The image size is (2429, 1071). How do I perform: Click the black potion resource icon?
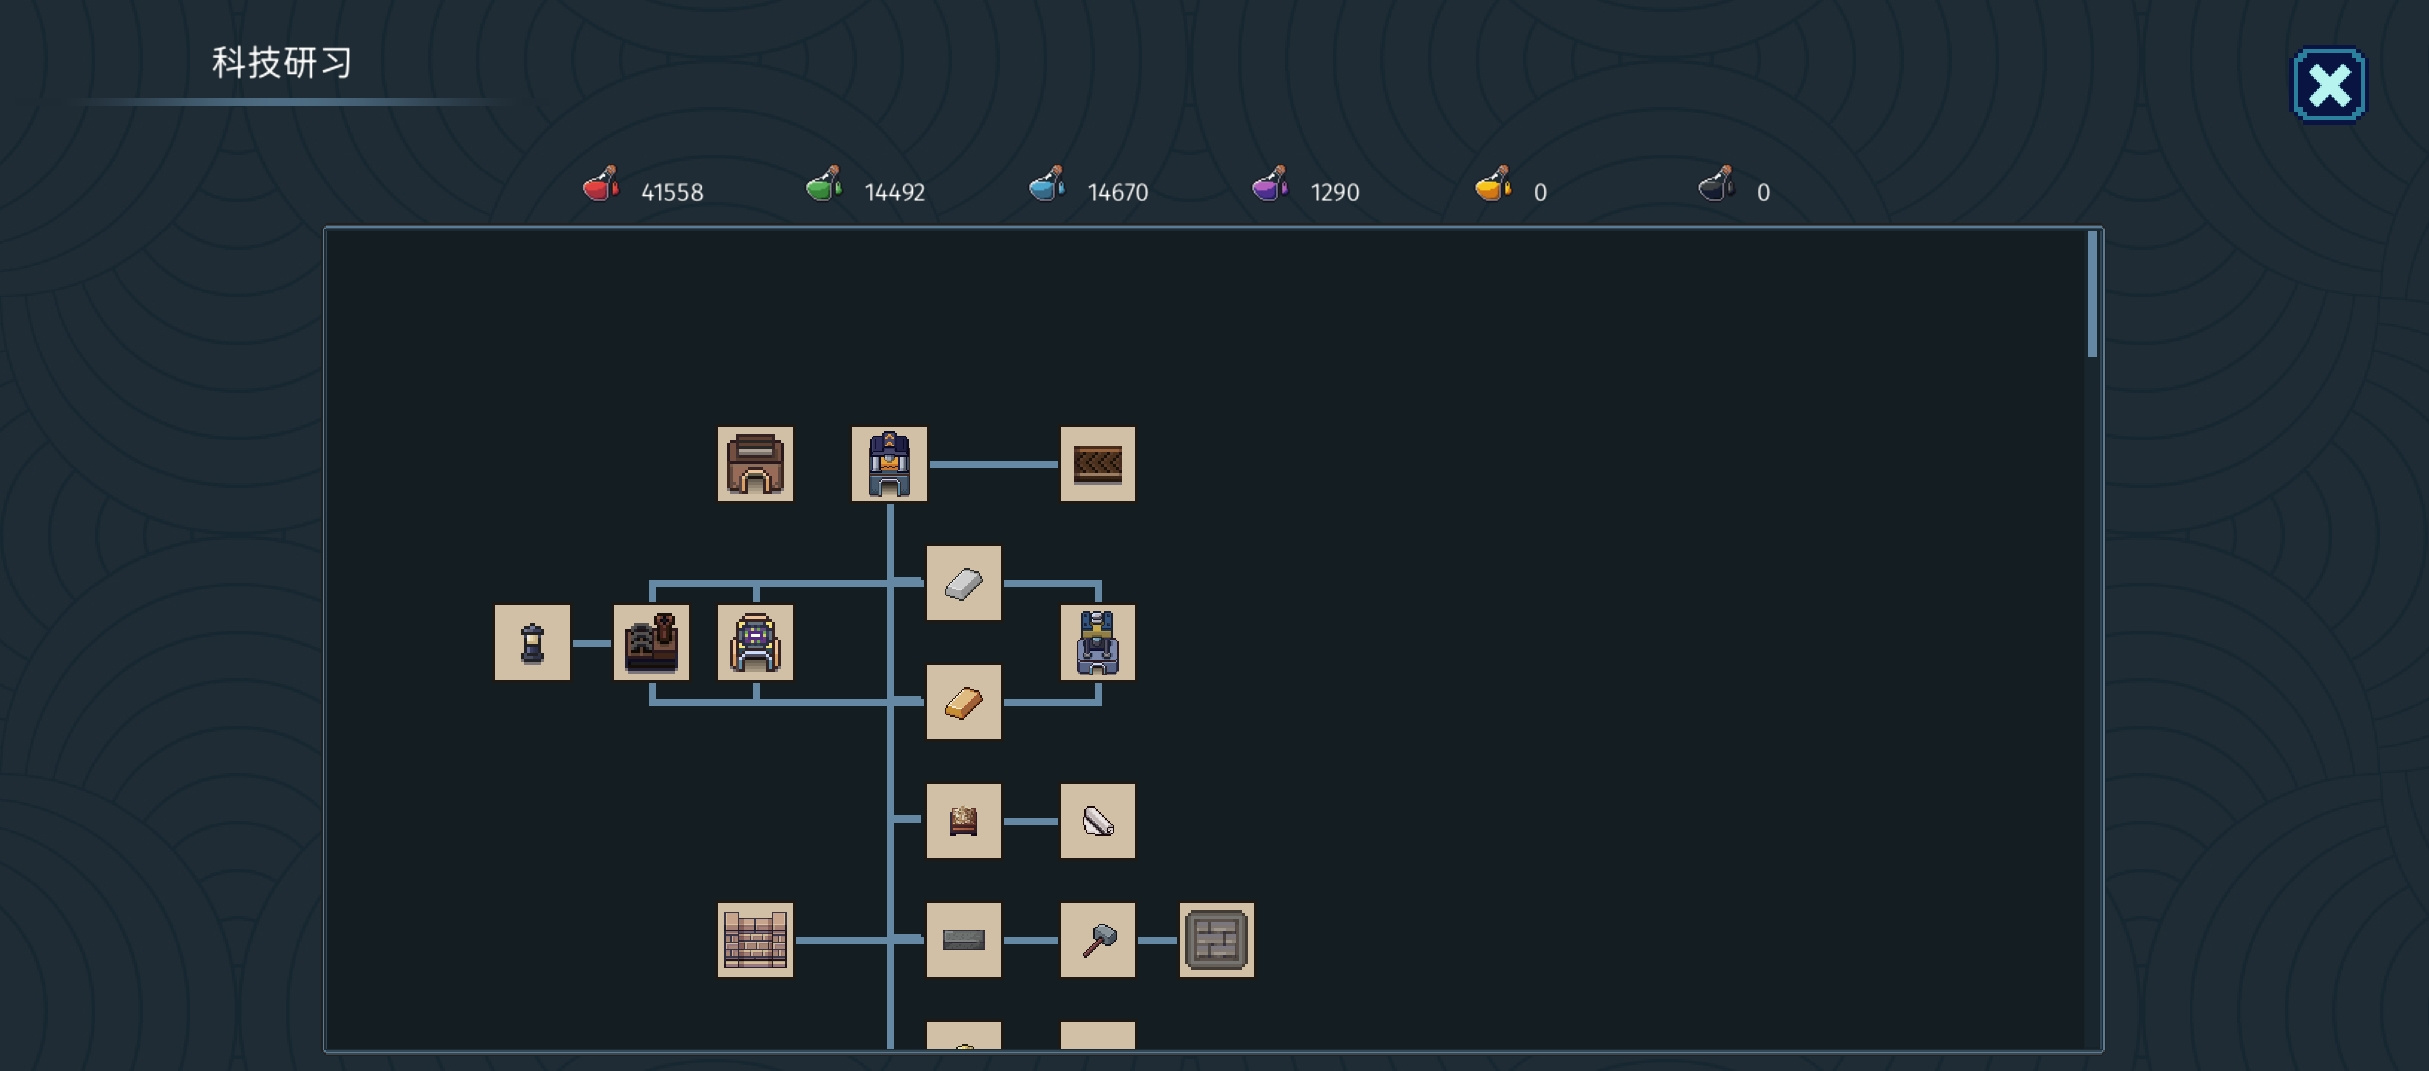[x=1717, y=184]
